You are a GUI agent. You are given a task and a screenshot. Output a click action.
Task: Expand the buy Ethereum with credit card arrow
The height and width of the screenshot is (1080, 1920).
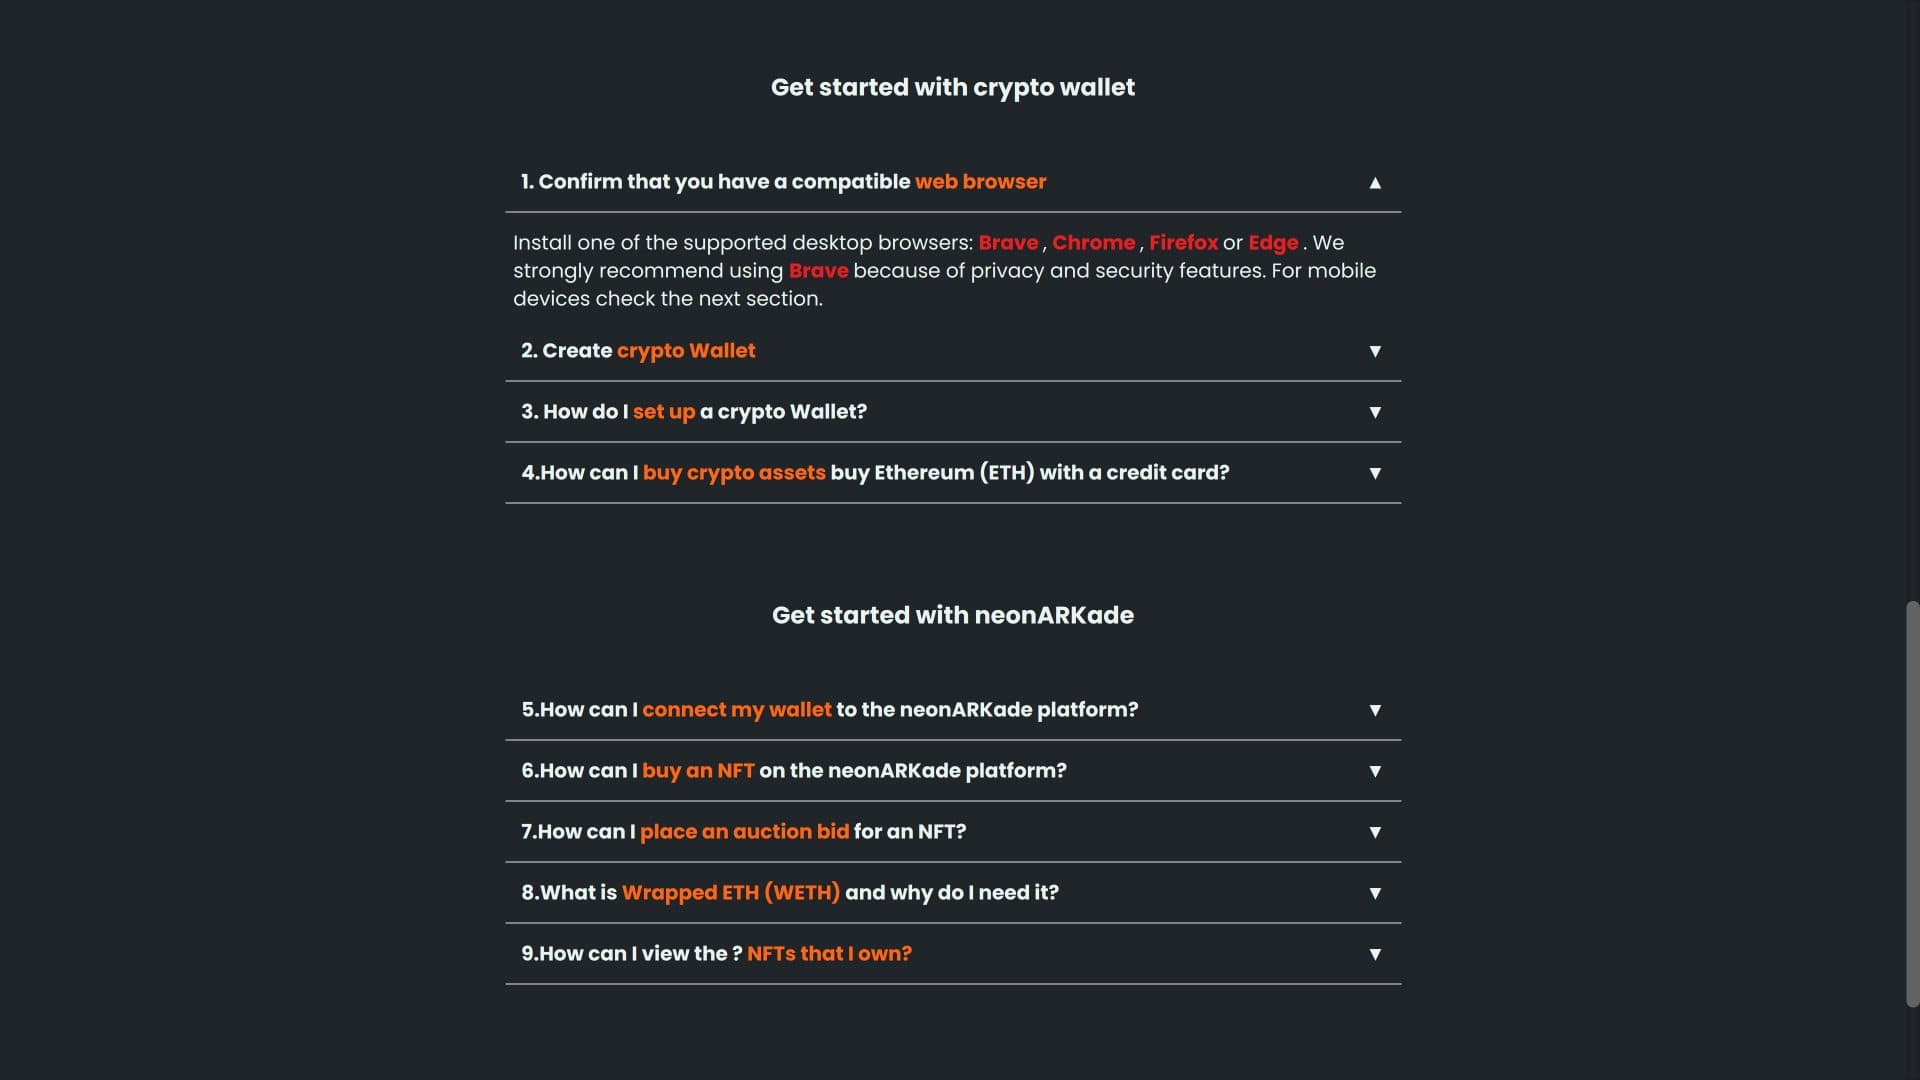pyautogui.click(x=1375, y=473)
